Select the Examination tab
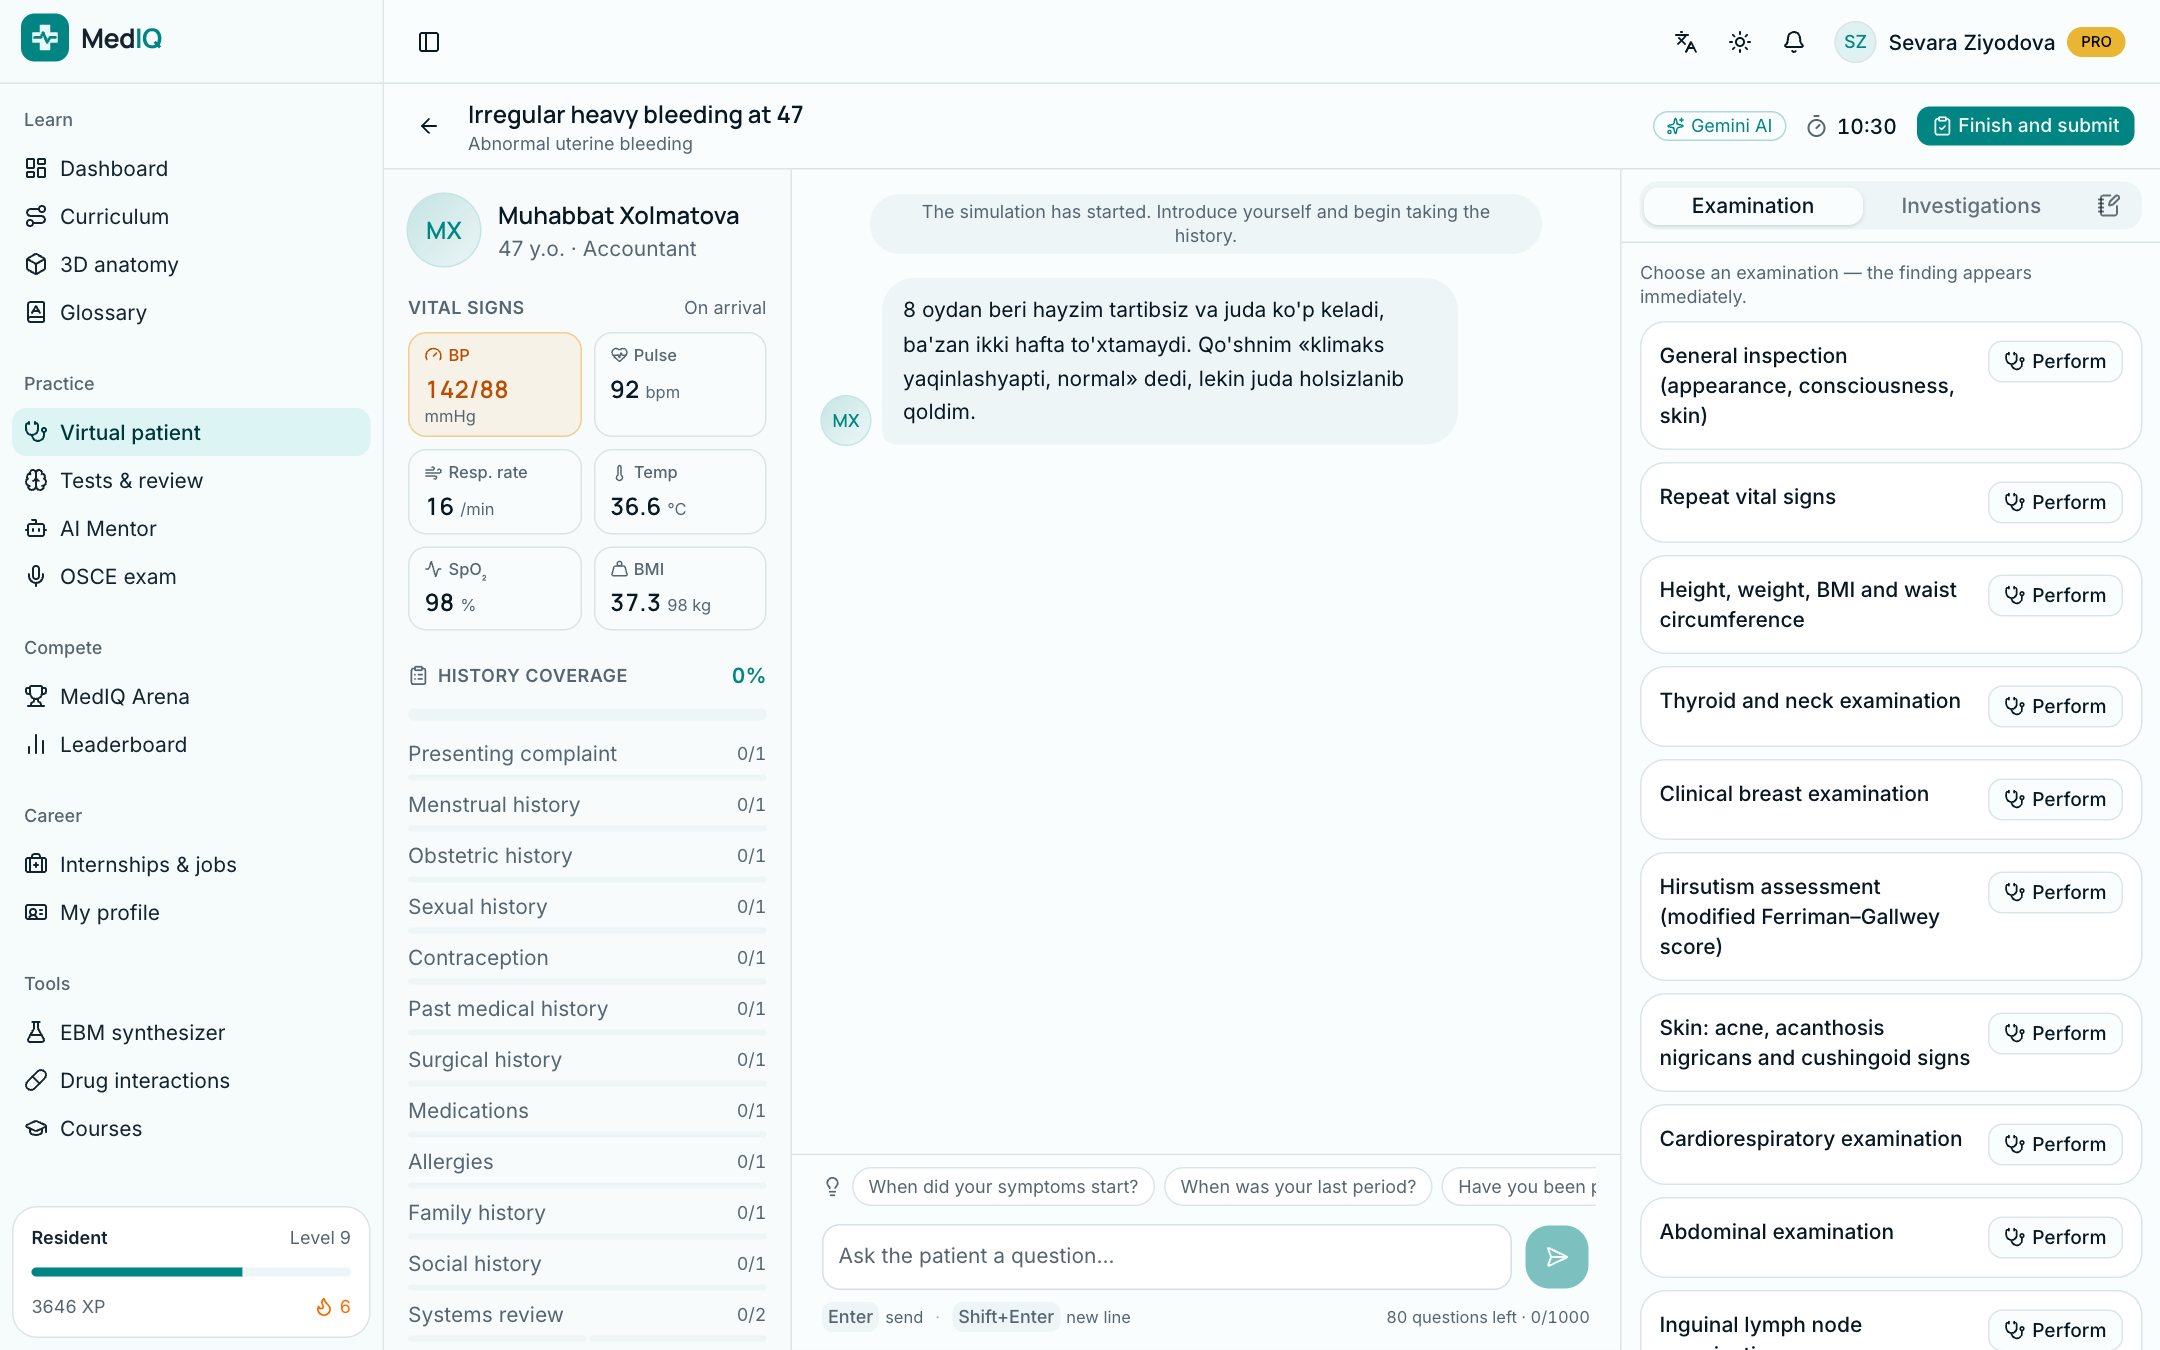The image size is (2160, 1350). tap(1752, 206)
